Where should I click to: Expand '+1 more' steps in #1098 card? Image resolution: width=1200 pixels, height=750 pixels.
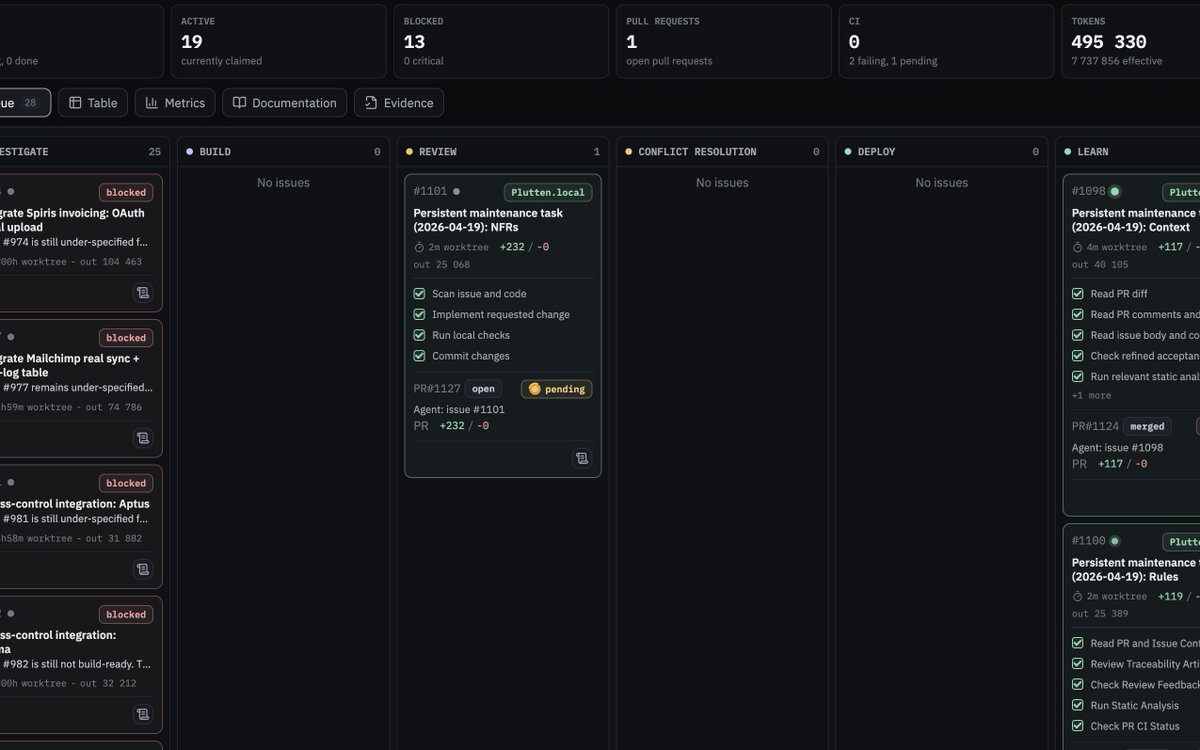(x=1091, y=395)
